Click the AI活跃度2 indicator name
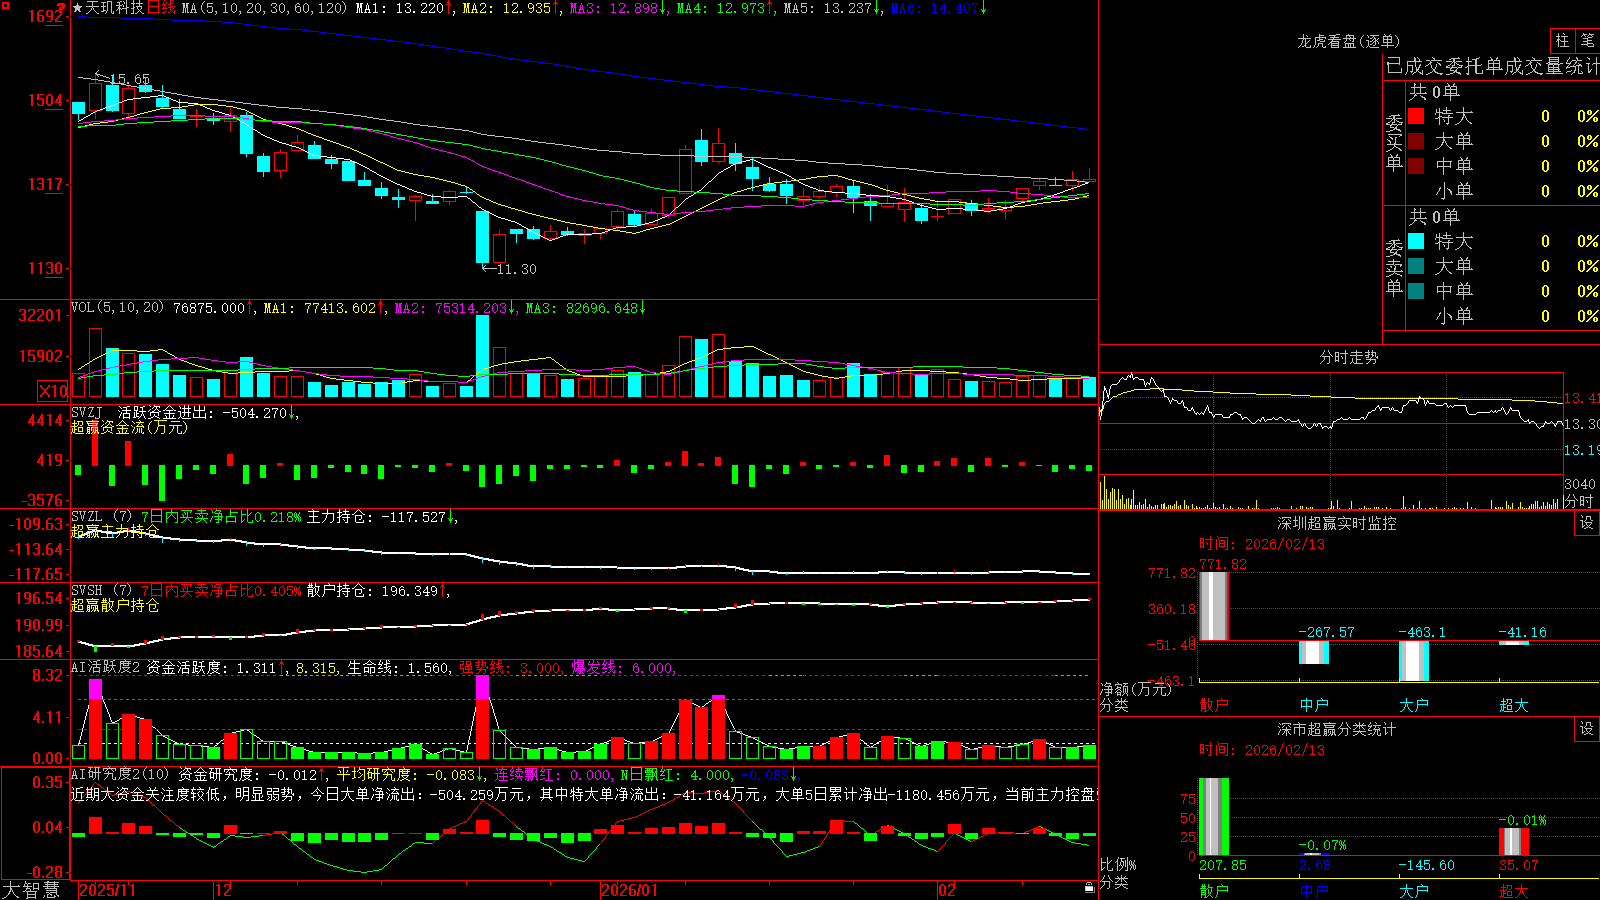This screenshot has height=900, width=1600. click(105, 667)
